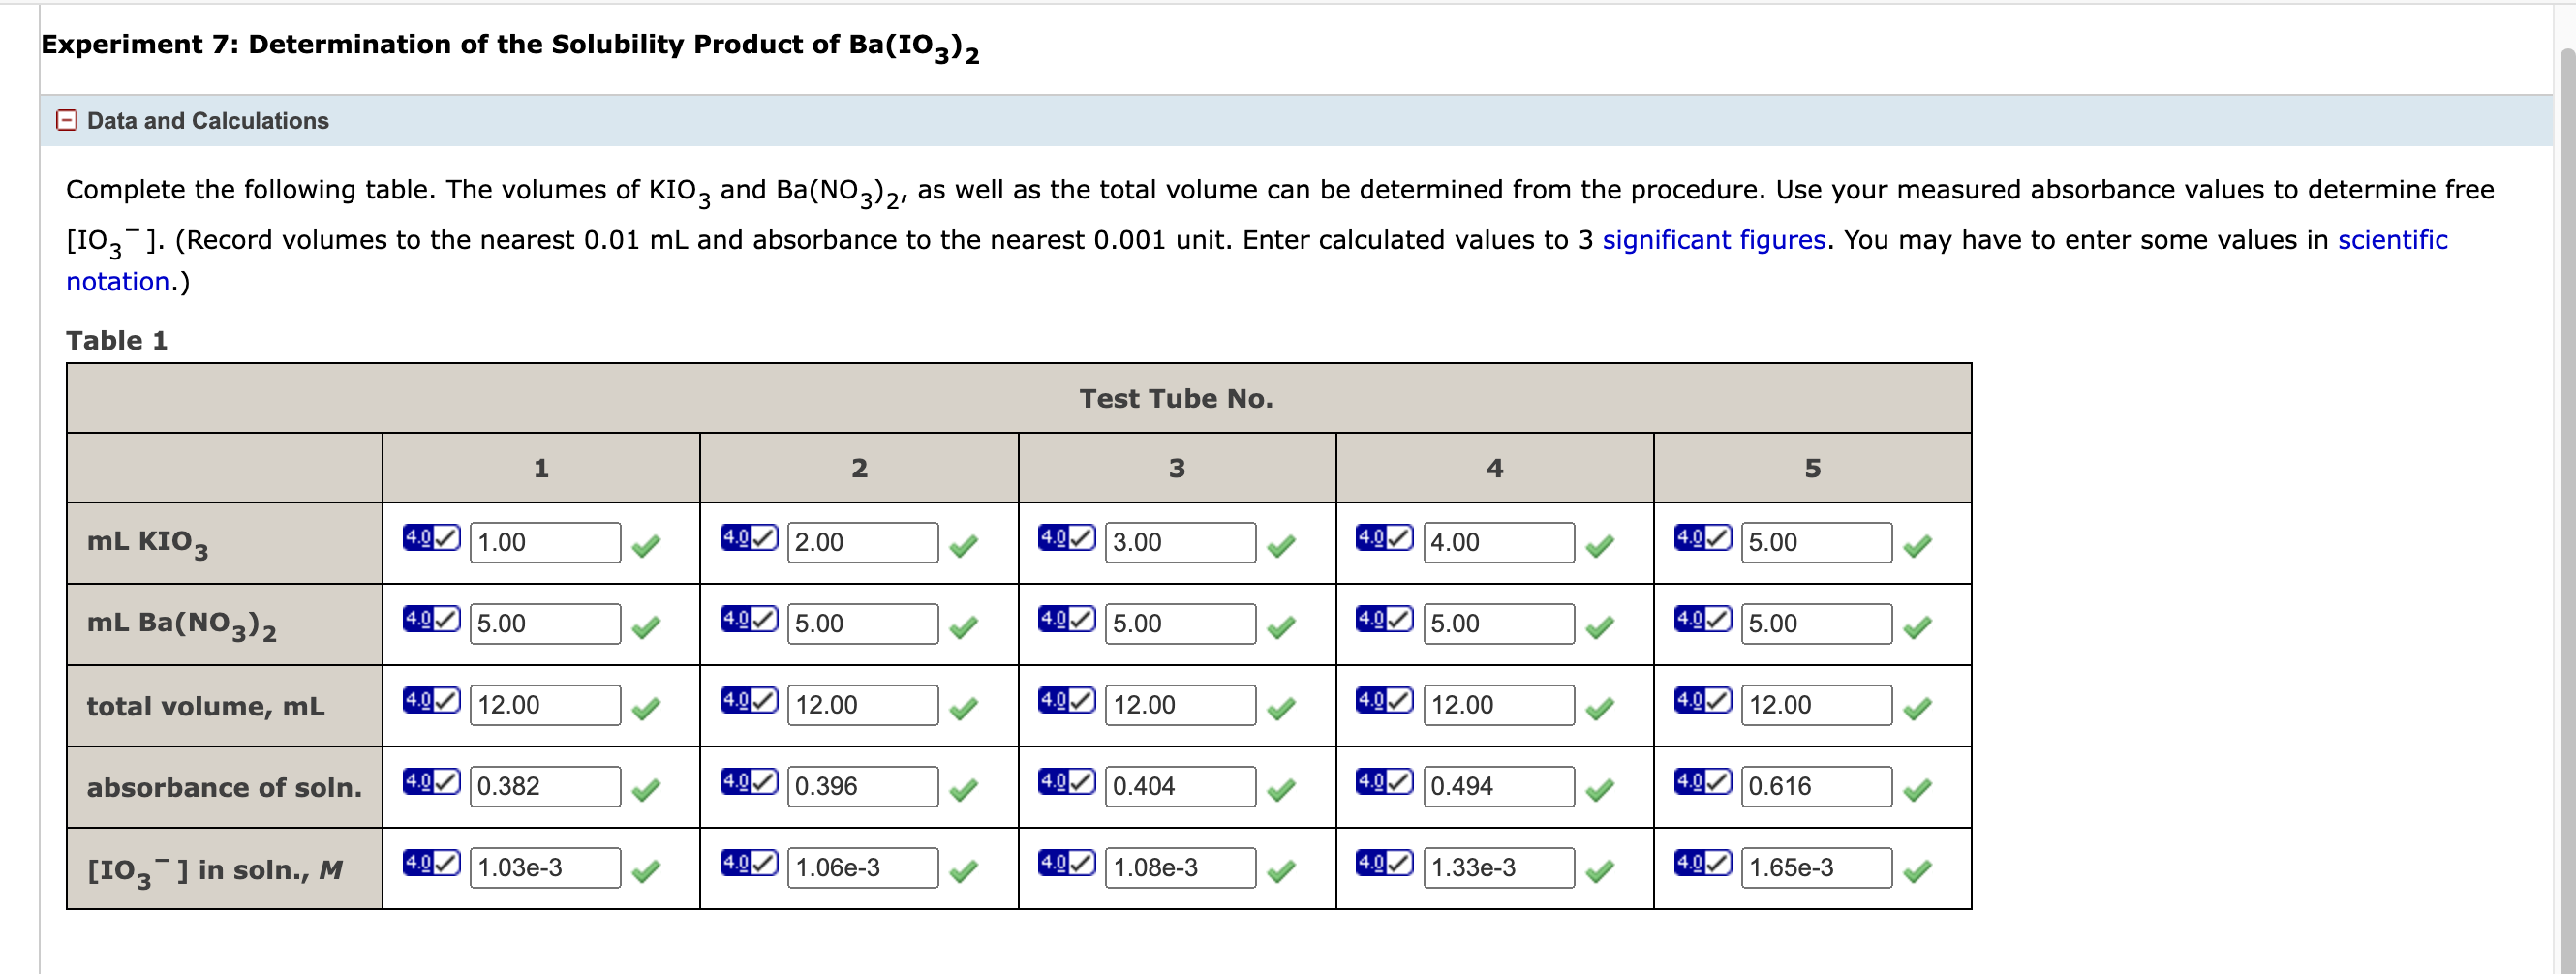The image size is (2576, 974).
Task: Select the absorbance input showing 0.404
Action: (1180, 786)
